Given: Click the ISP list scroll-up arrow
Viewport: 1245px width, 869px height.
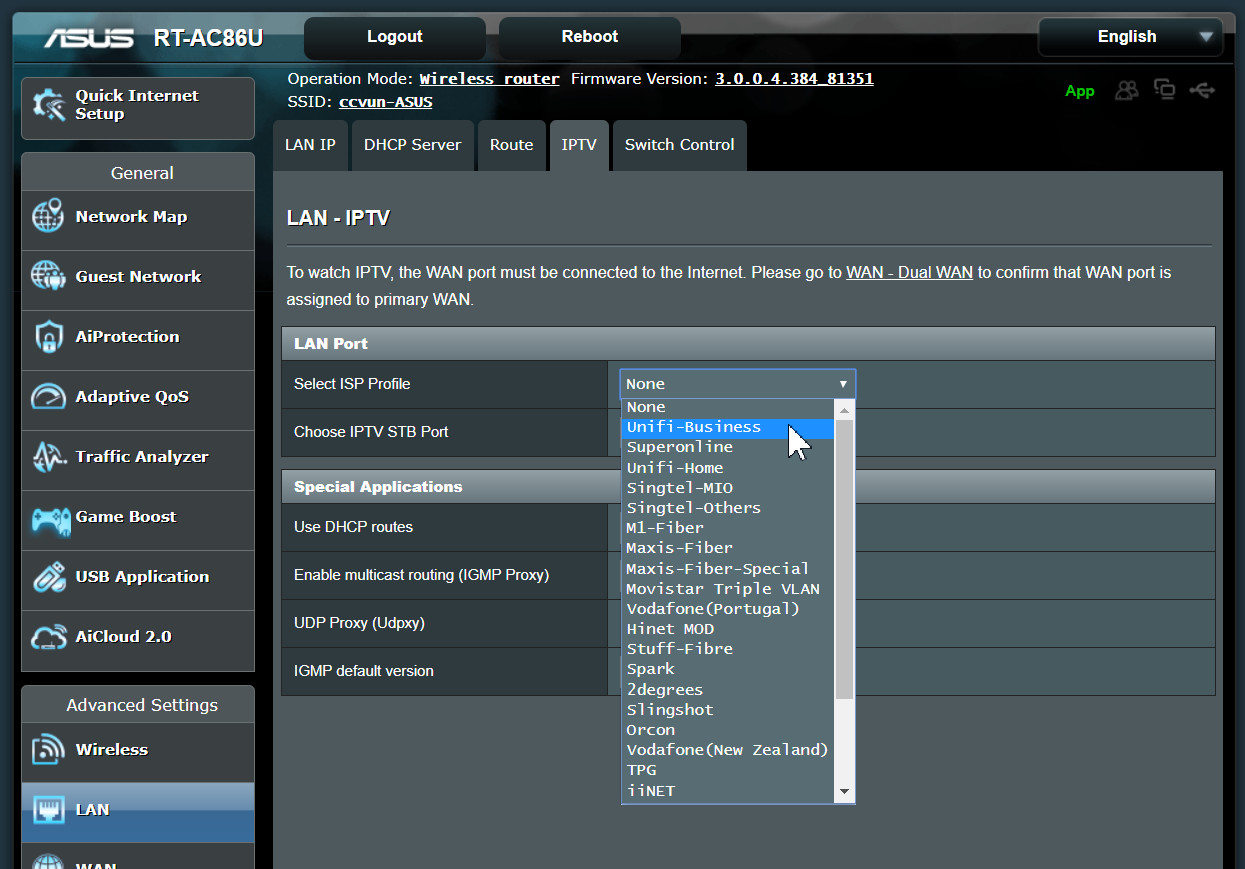Looking at the screenshot, I should [x=845, y=410].
